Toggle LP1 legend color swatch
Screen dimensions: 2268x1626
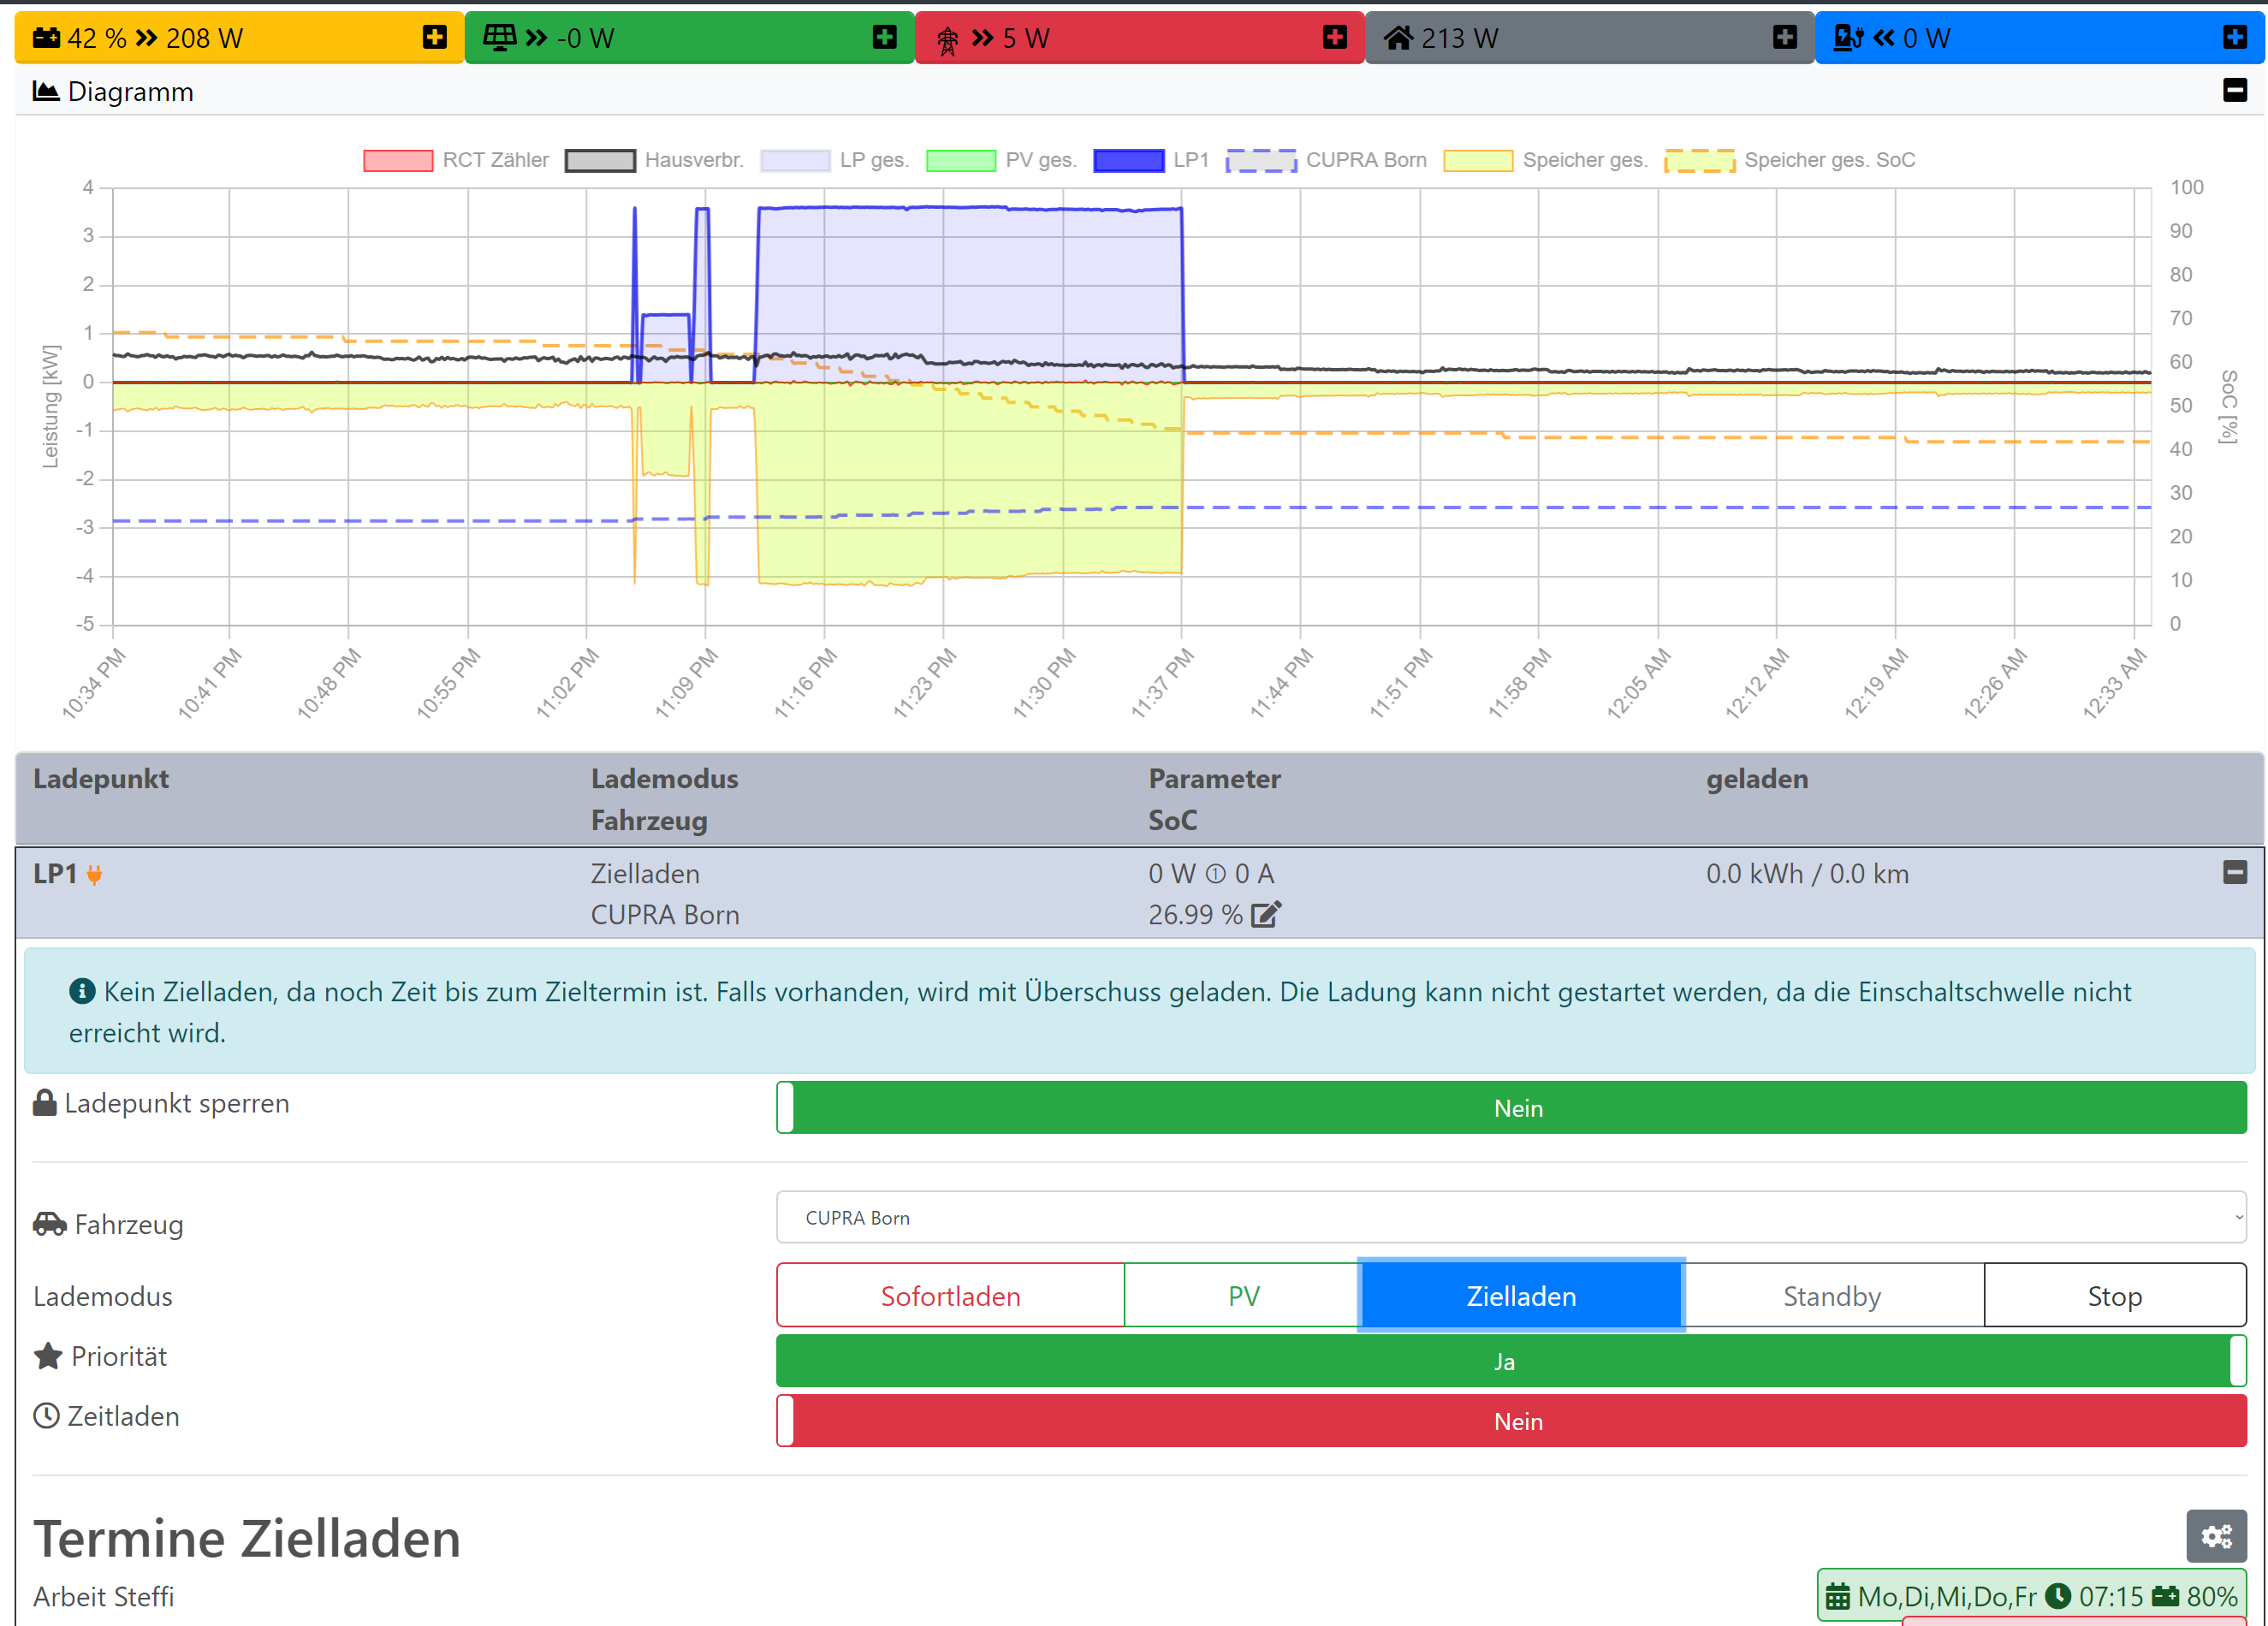(x=1128, y=160)
